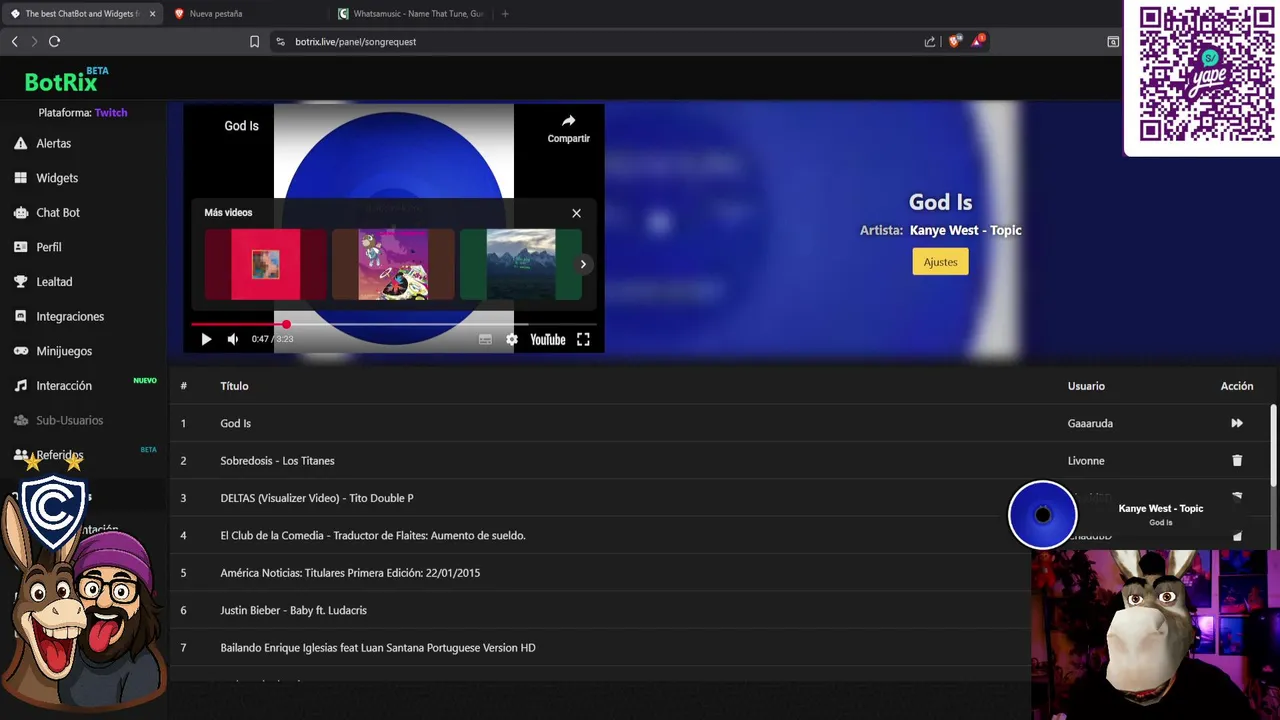
Task: Select row Sobredosis - Los Titanes
Action: [x=720, y=460]
